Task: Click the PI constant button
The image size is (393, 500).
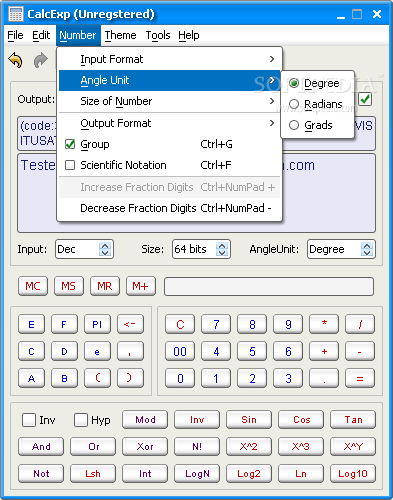Action: click(x=97, y=324)
